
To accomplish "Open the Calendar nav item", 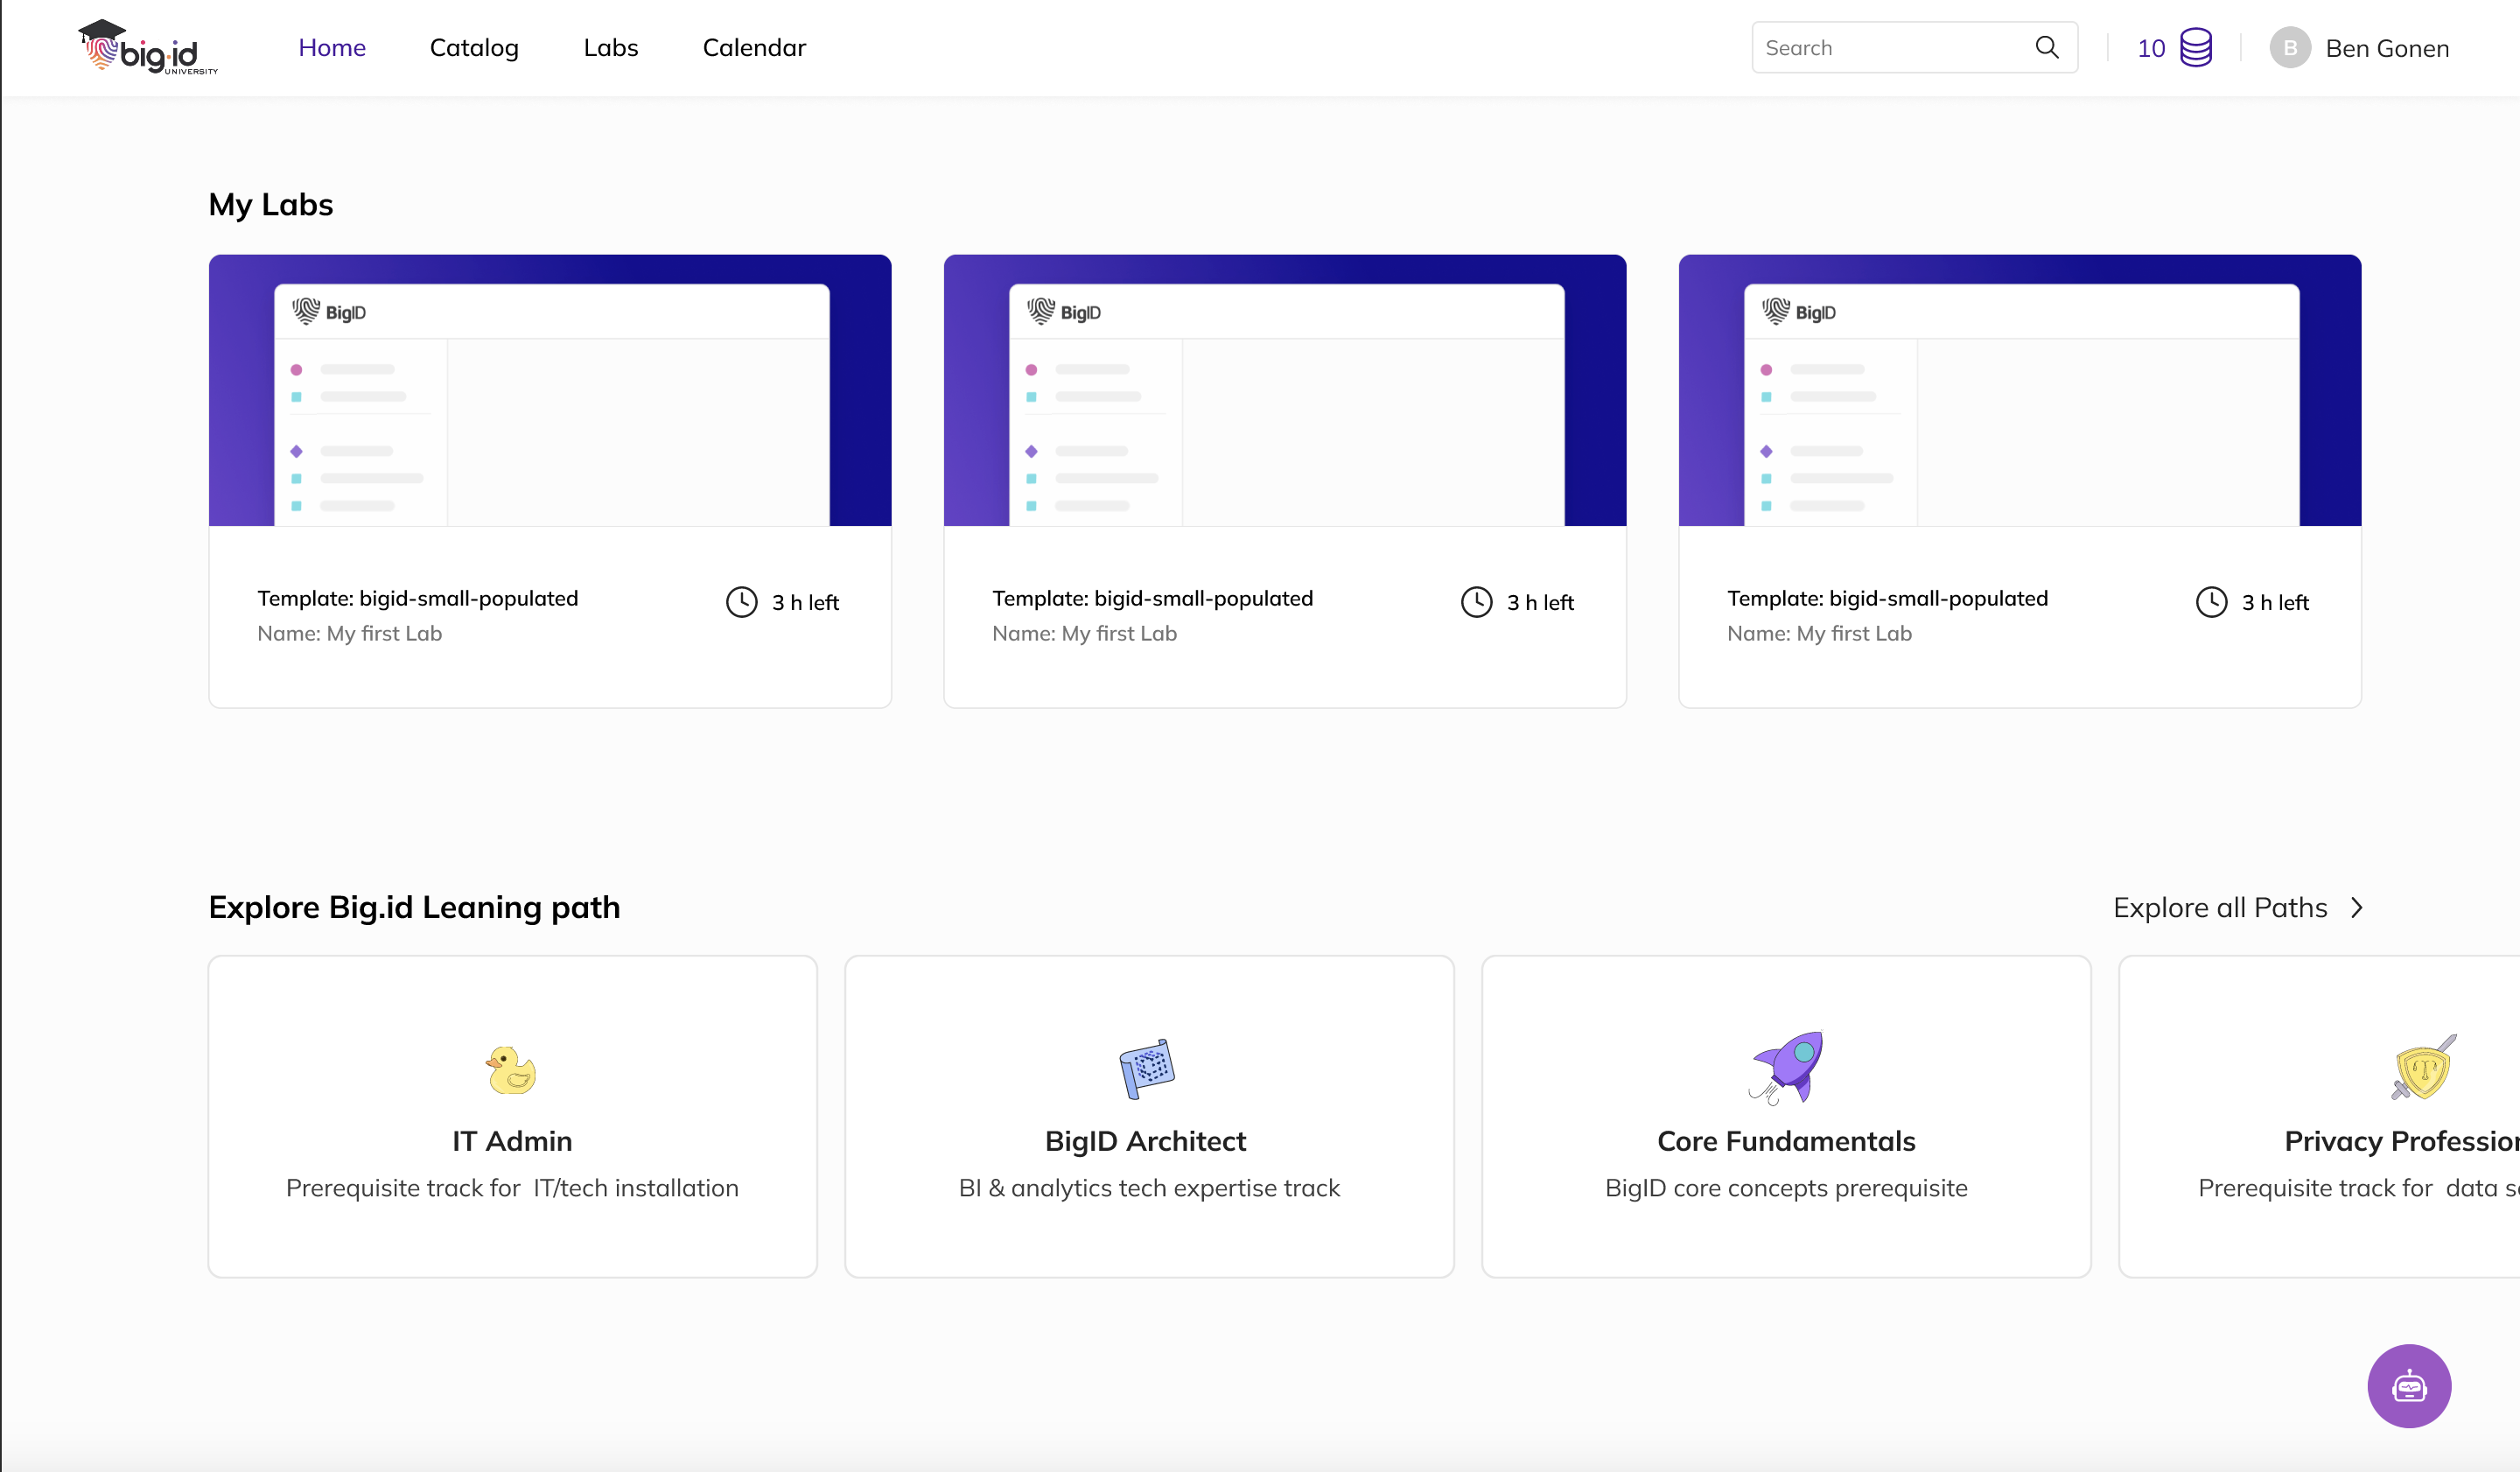I will point(753,47).
